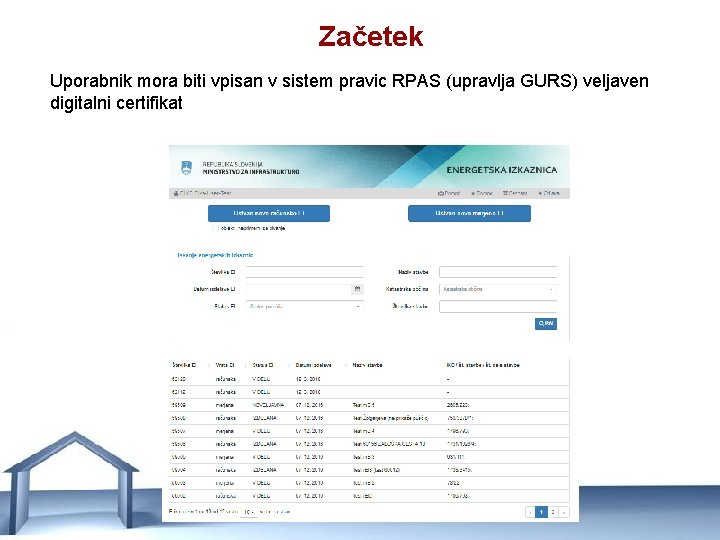Open the calendar picker for Datum izdelave EI

[357, 289]
